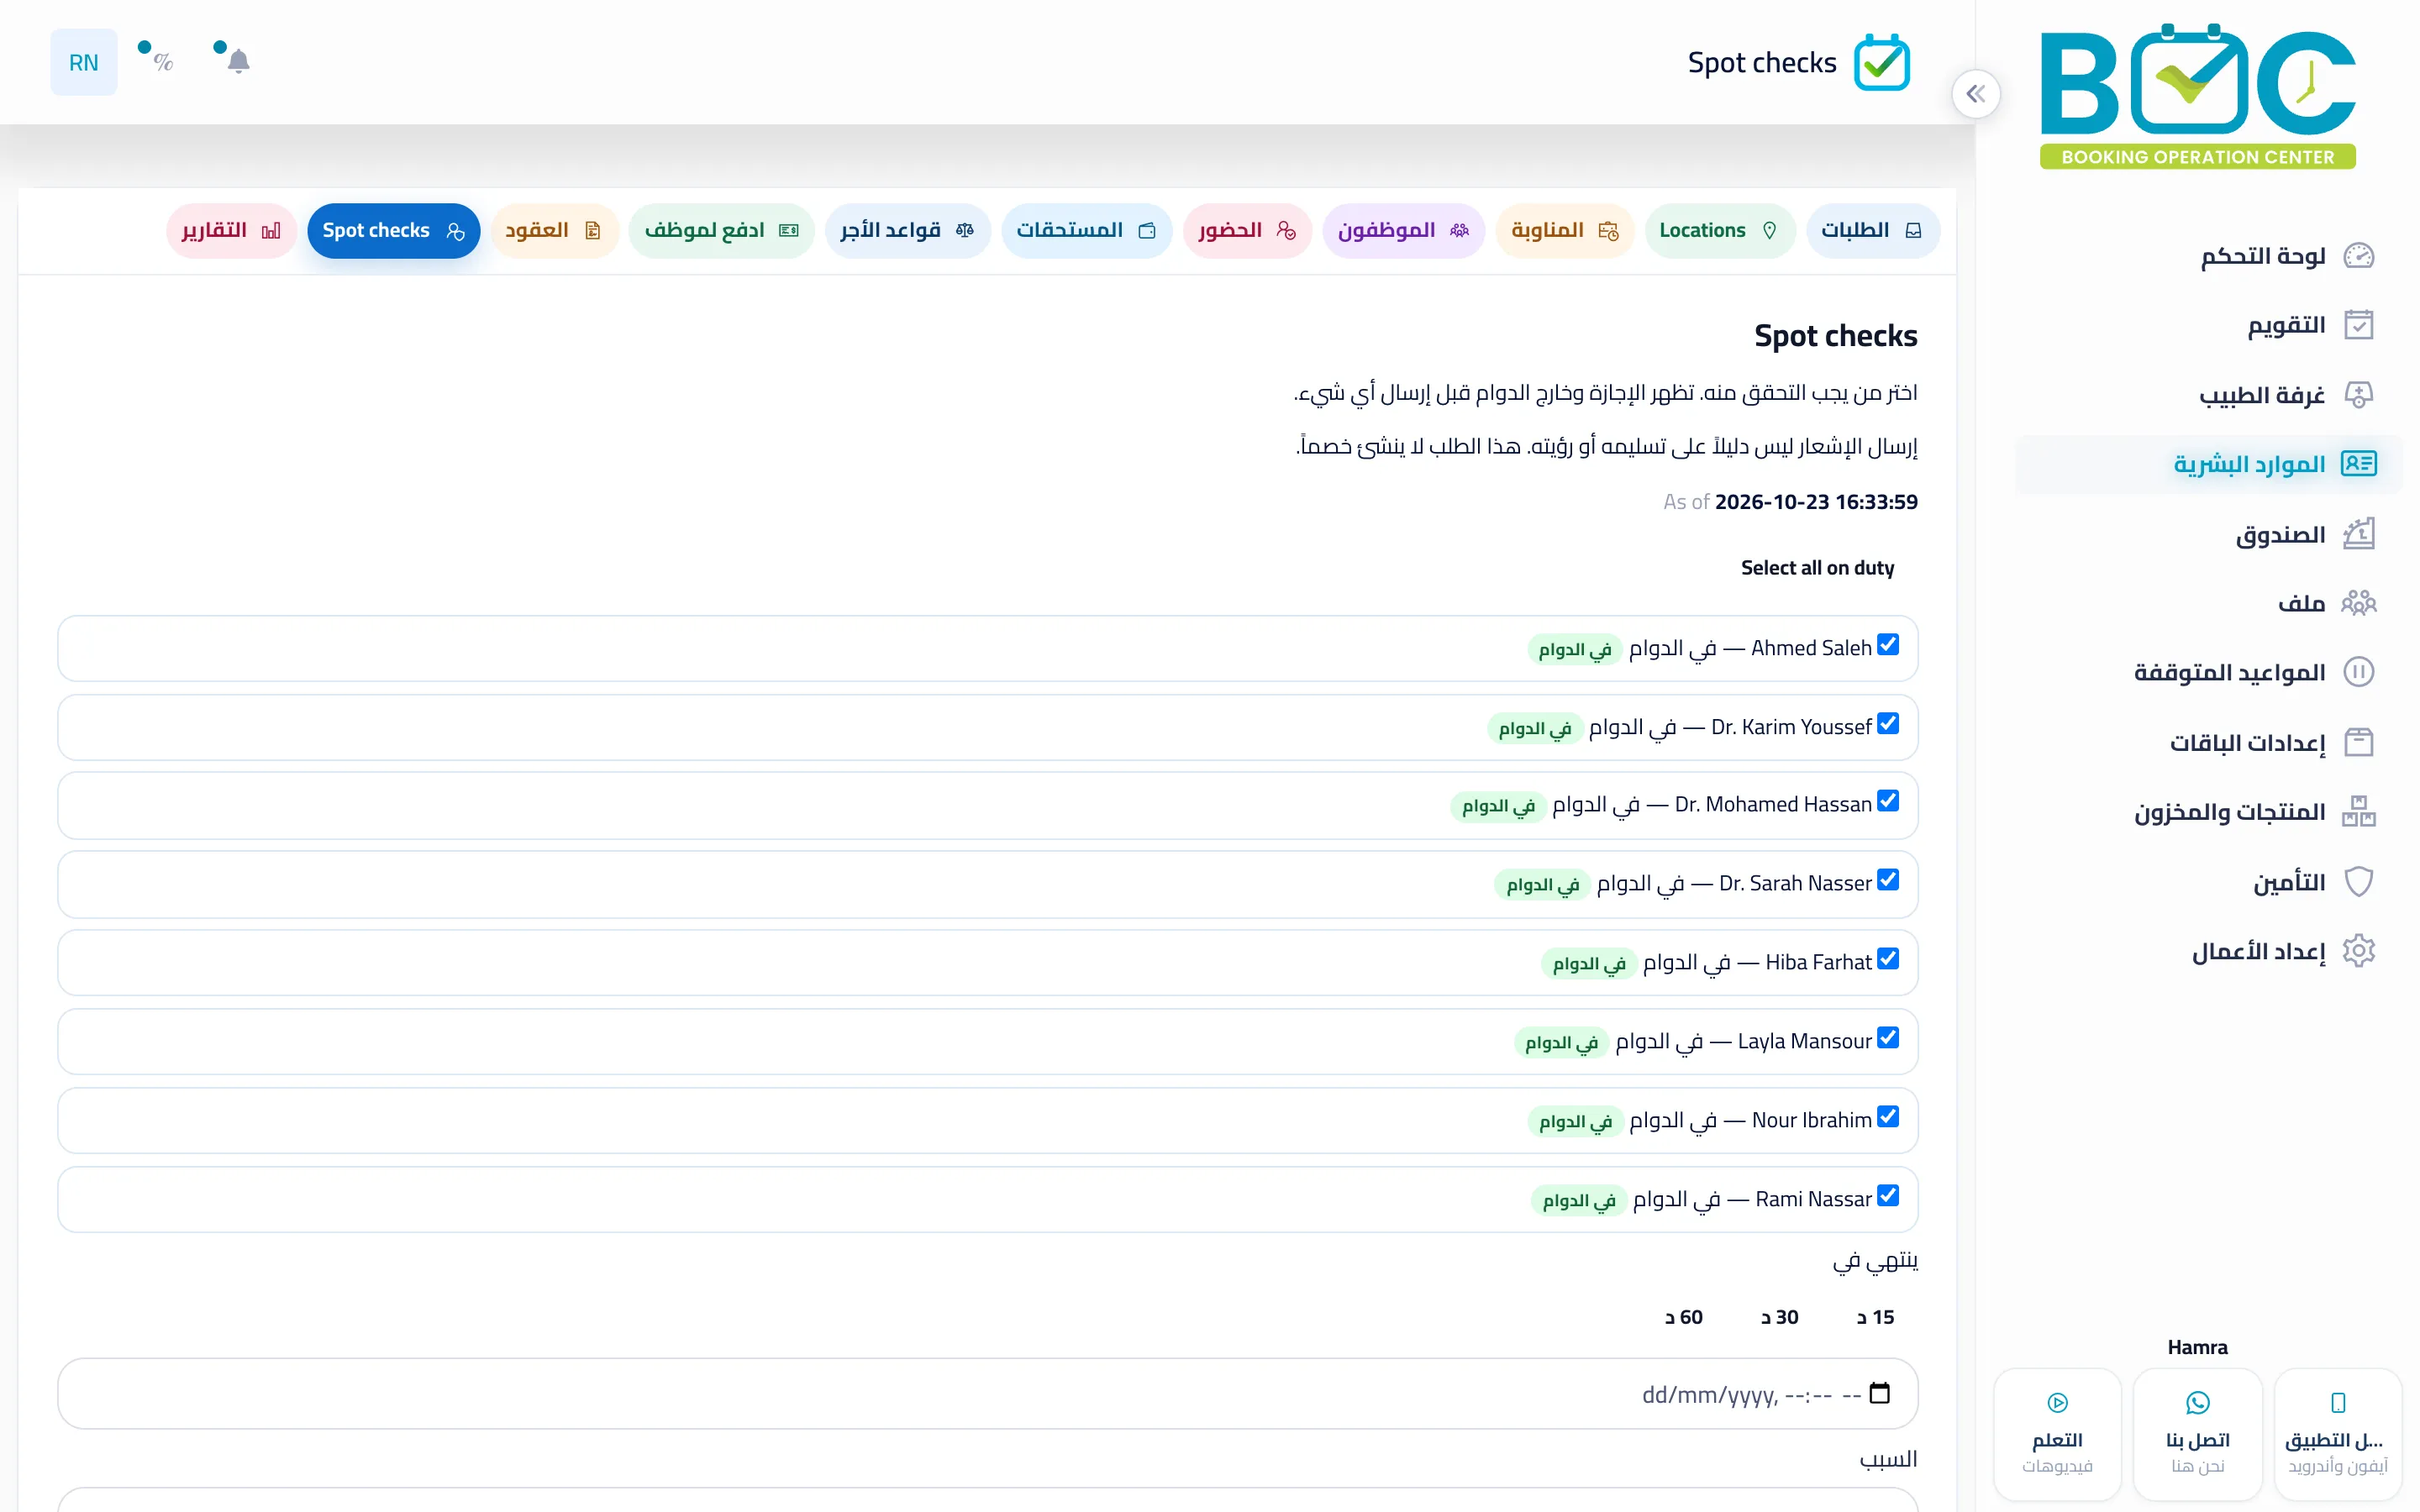This screenshot has width=2420, height=1512.
Task: Switch to the ادفع لموظف tab
Action: pos(721,231)
